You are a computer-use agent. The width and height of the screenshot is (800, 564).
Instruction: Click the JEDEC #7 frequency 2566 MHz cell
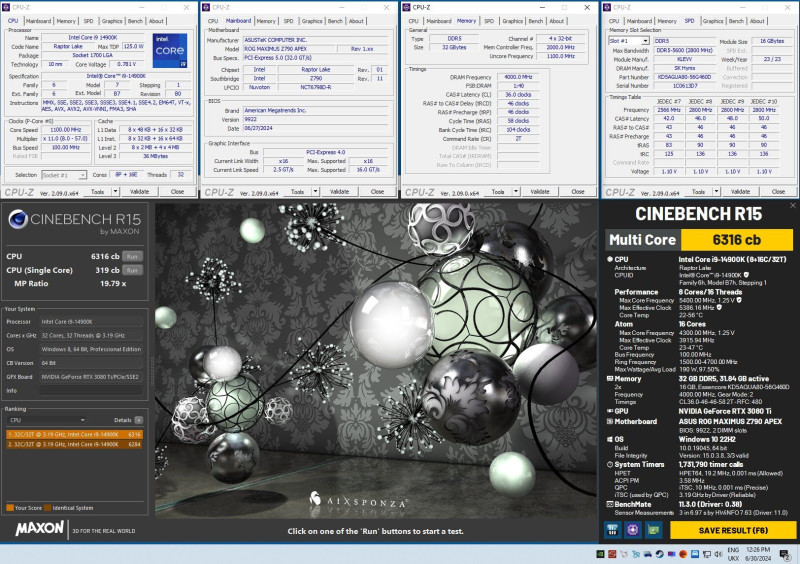point(669,110)
